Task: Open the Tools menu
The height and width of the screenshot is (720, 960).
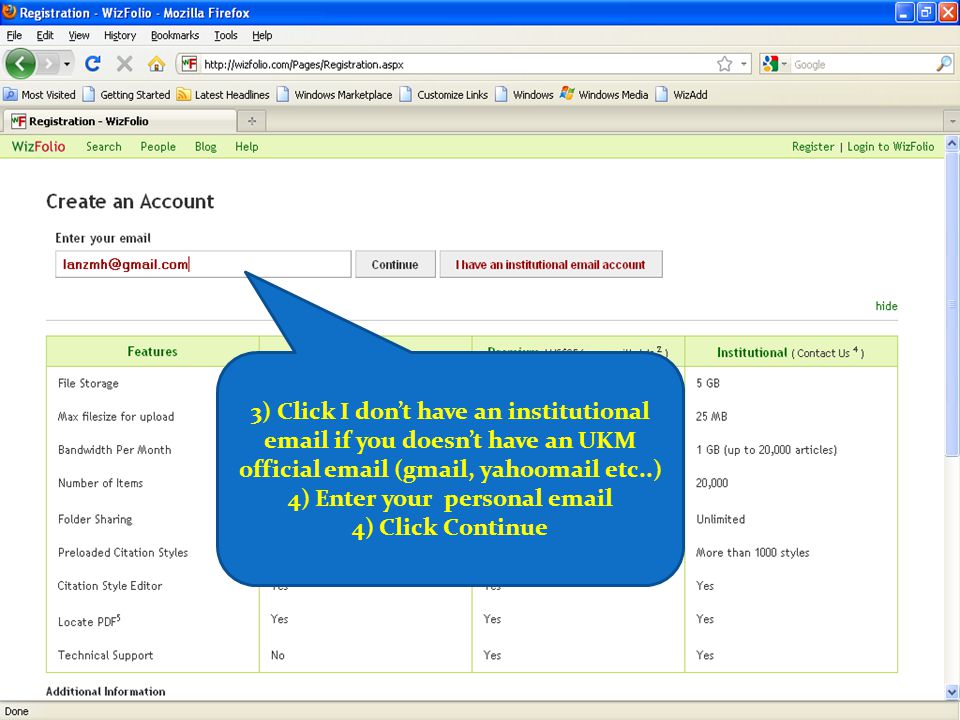Action: click(226, 36)
